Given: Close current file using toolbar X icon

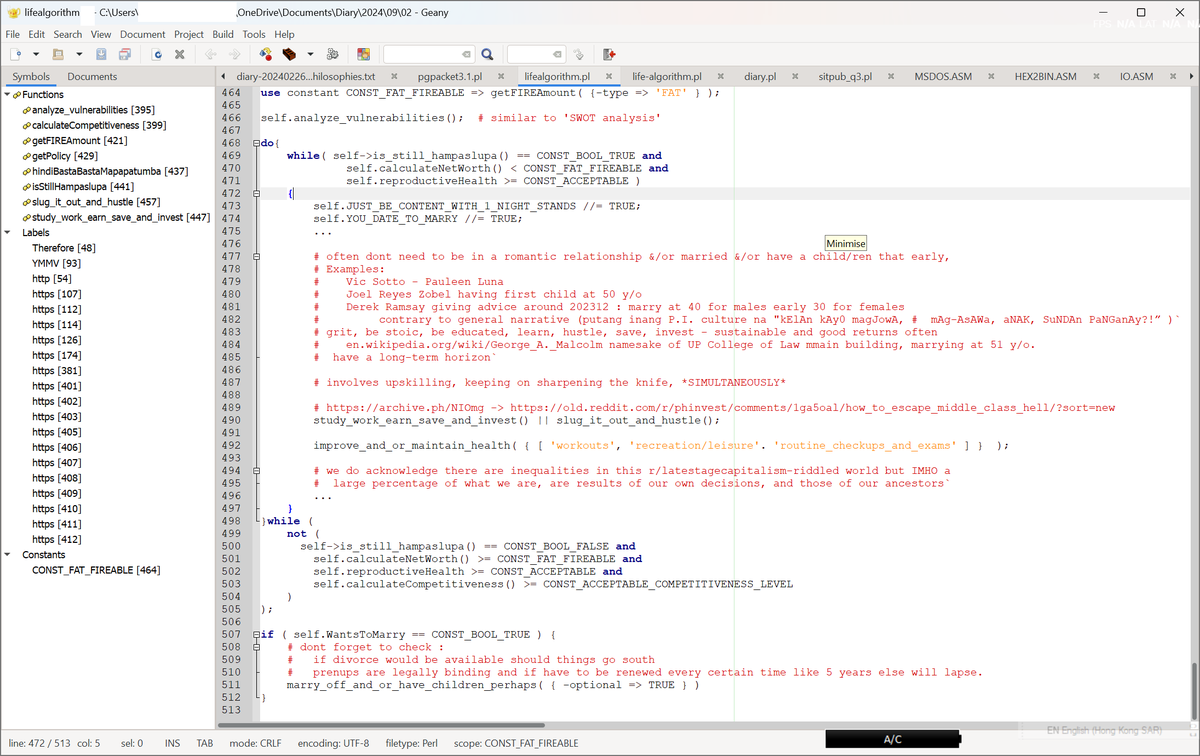Looking at the screenshot, I should pos(180,54).
